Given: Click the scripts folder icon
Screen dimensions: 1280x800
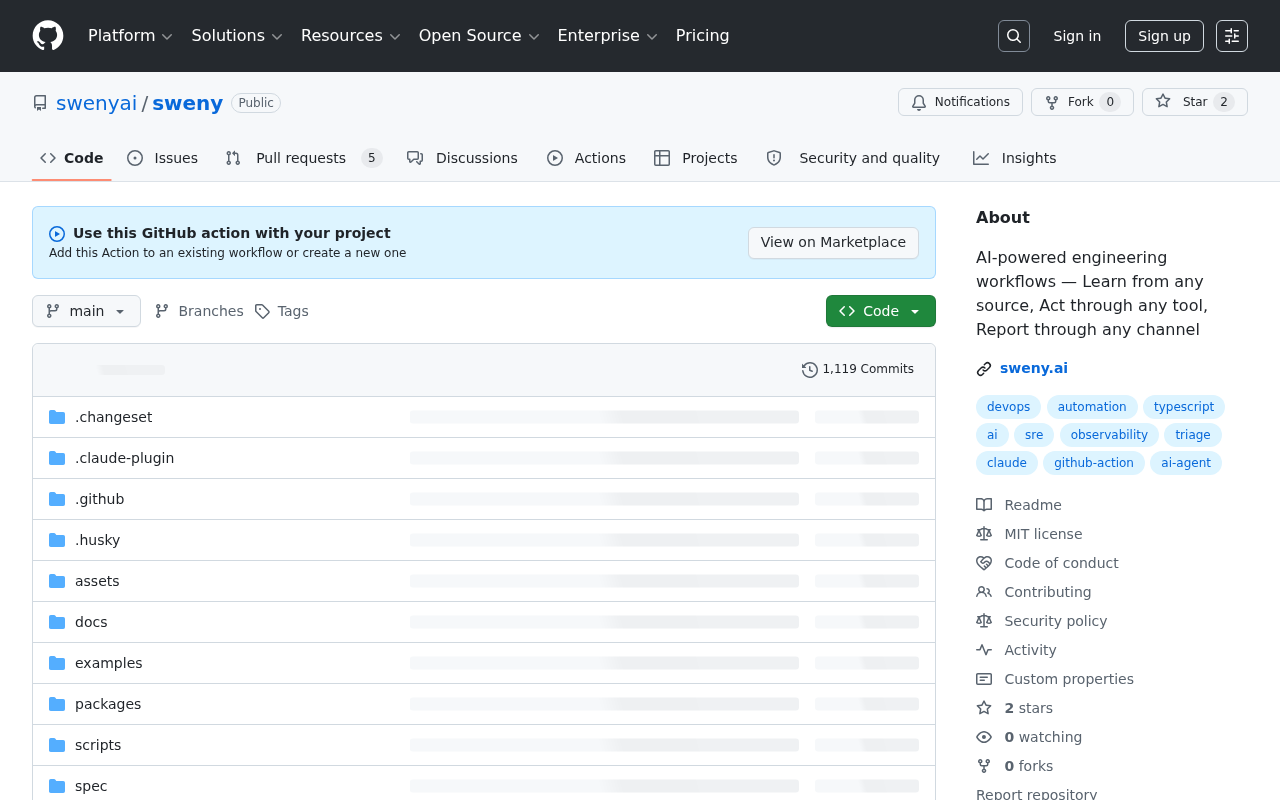Looking at the screenshot, I should pos(57,745).
